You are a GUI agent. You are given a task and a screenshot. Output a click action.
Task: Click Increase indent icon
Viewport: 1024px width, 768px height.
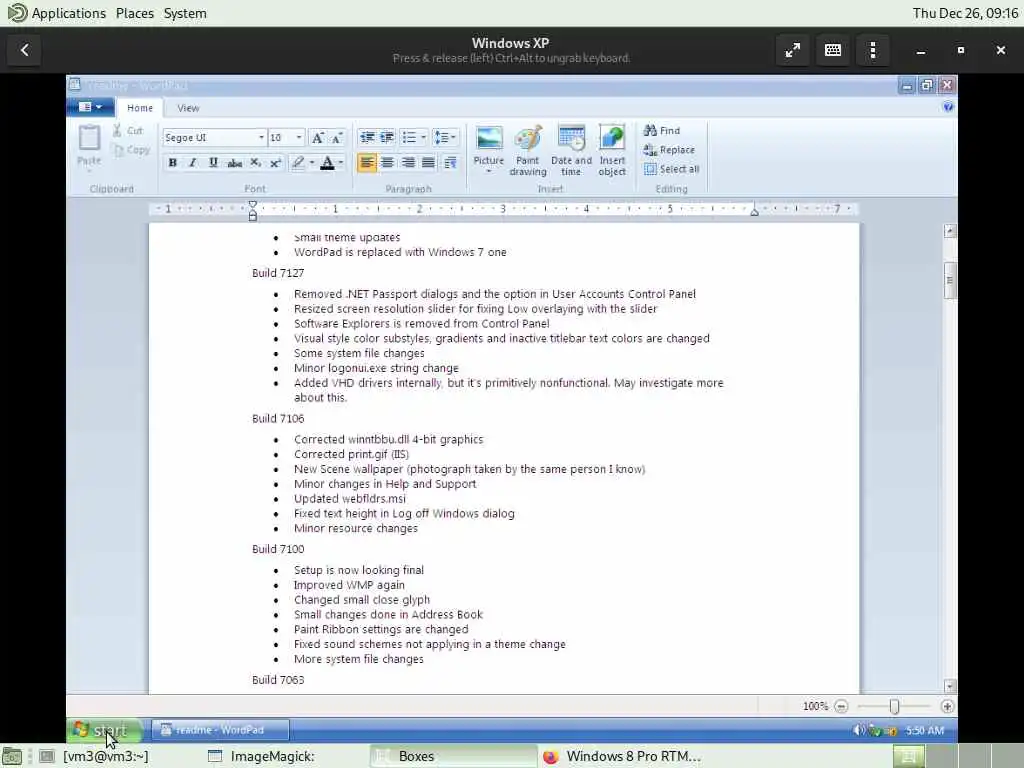pyautogui.click(x=387, y=137)
